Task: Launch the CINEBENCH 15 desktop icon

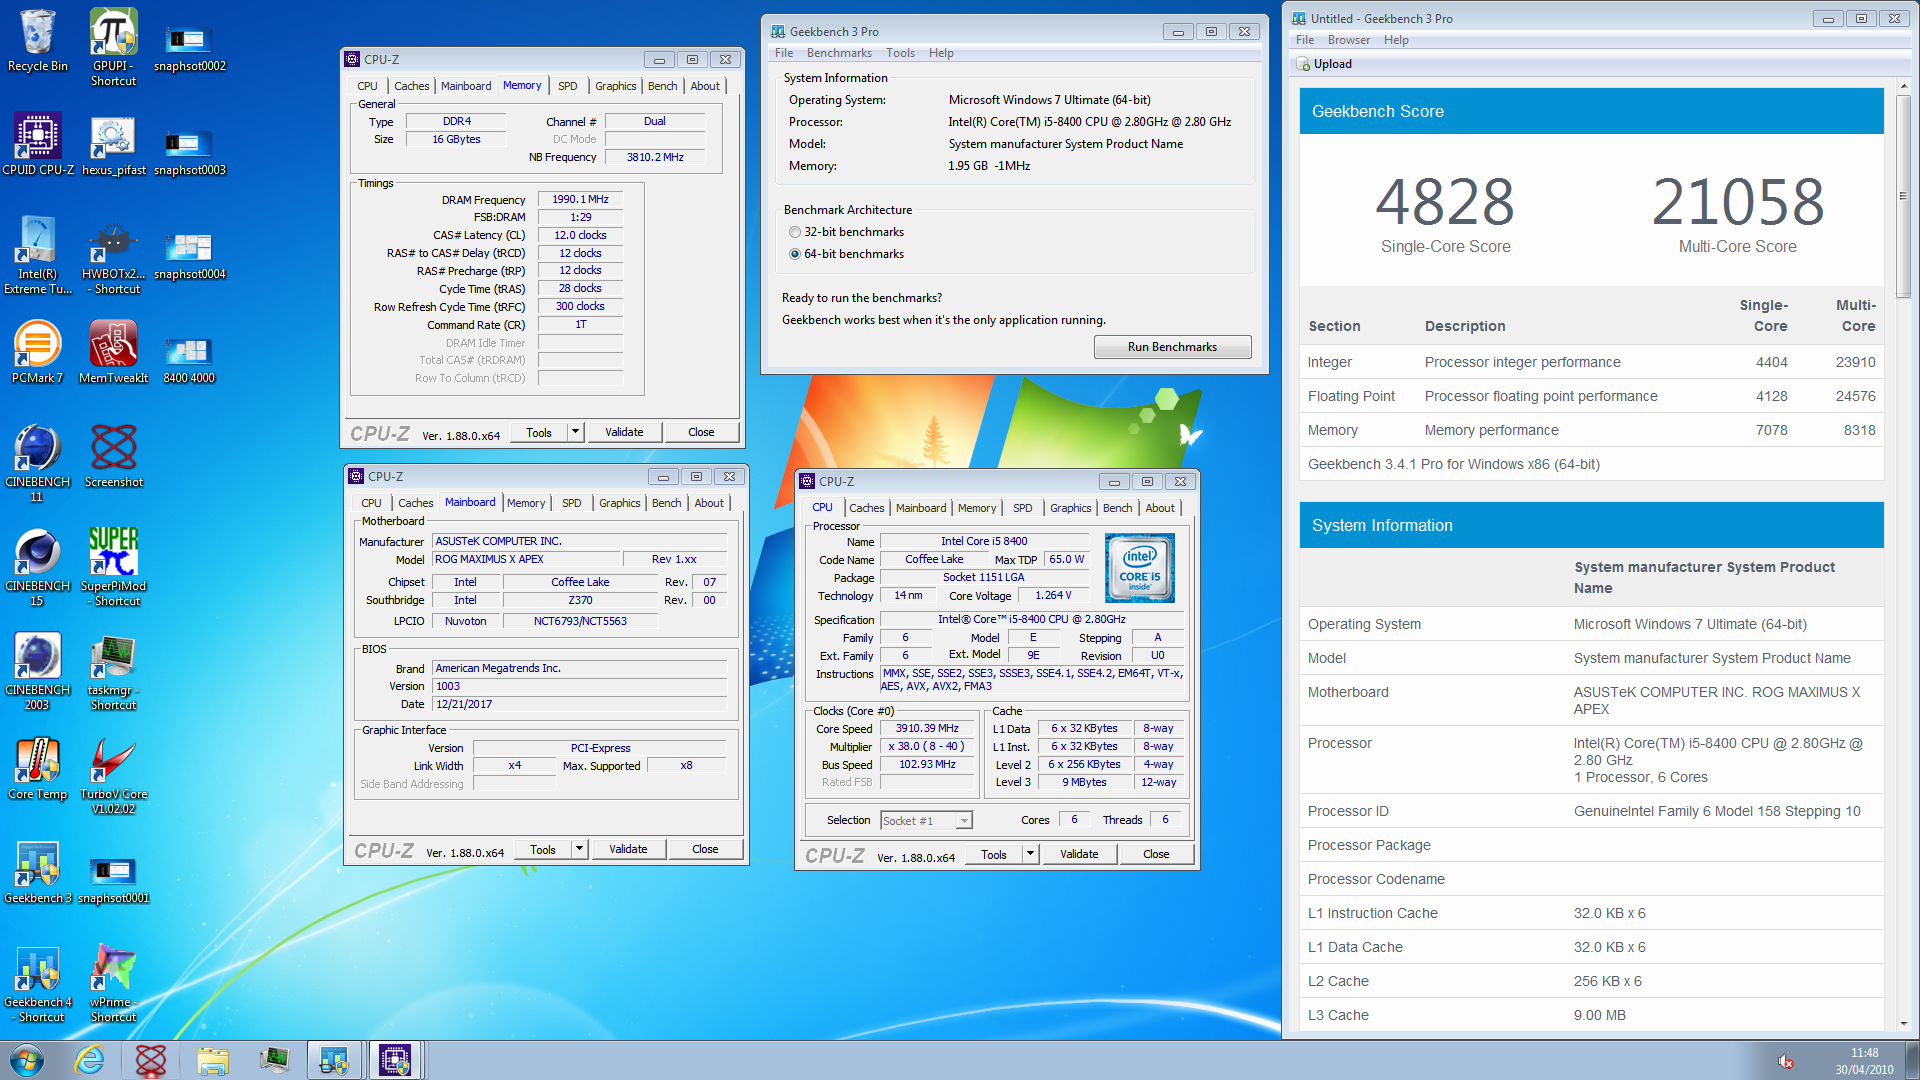Action: (38, 568)
